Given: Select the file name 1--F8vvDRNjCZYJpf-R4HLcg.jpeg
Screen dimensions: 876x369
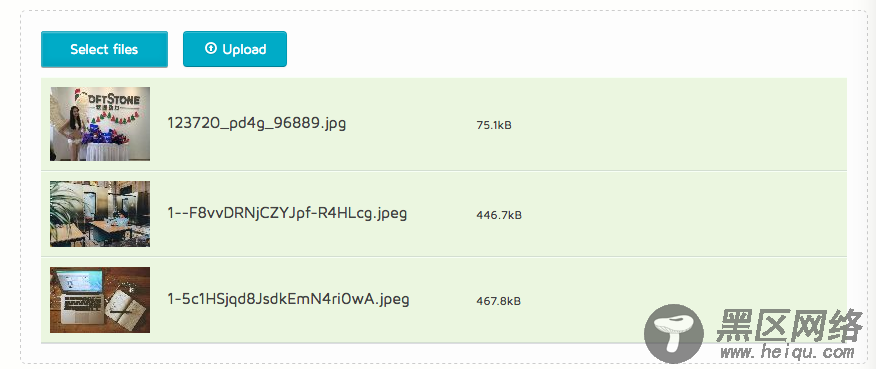Looking at the screenshot, I should [287, 213].
